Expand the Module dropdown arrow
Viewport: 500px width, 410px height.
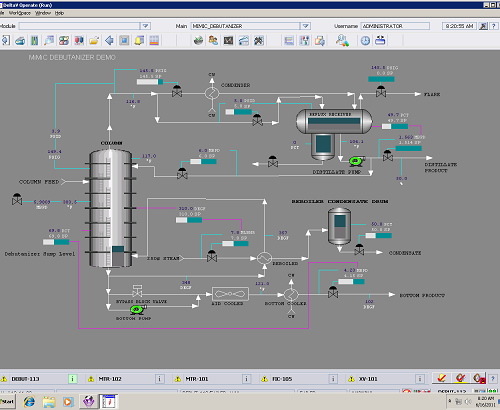[145, 26]
